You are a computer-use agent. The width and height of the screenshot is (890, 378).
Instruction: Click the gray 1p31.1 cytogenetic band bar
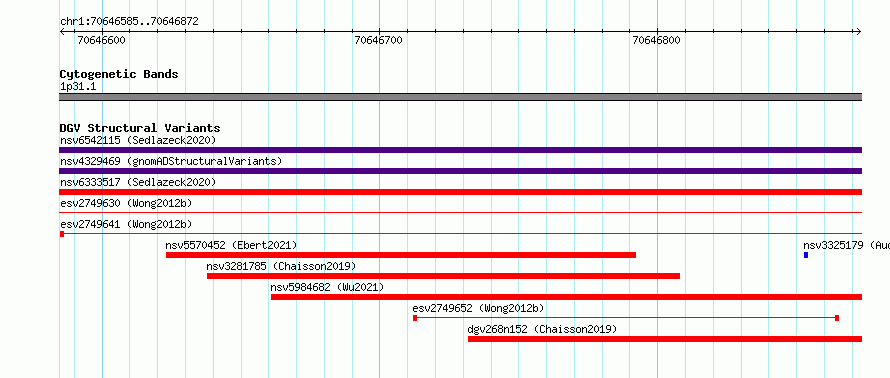click(460, 97)
